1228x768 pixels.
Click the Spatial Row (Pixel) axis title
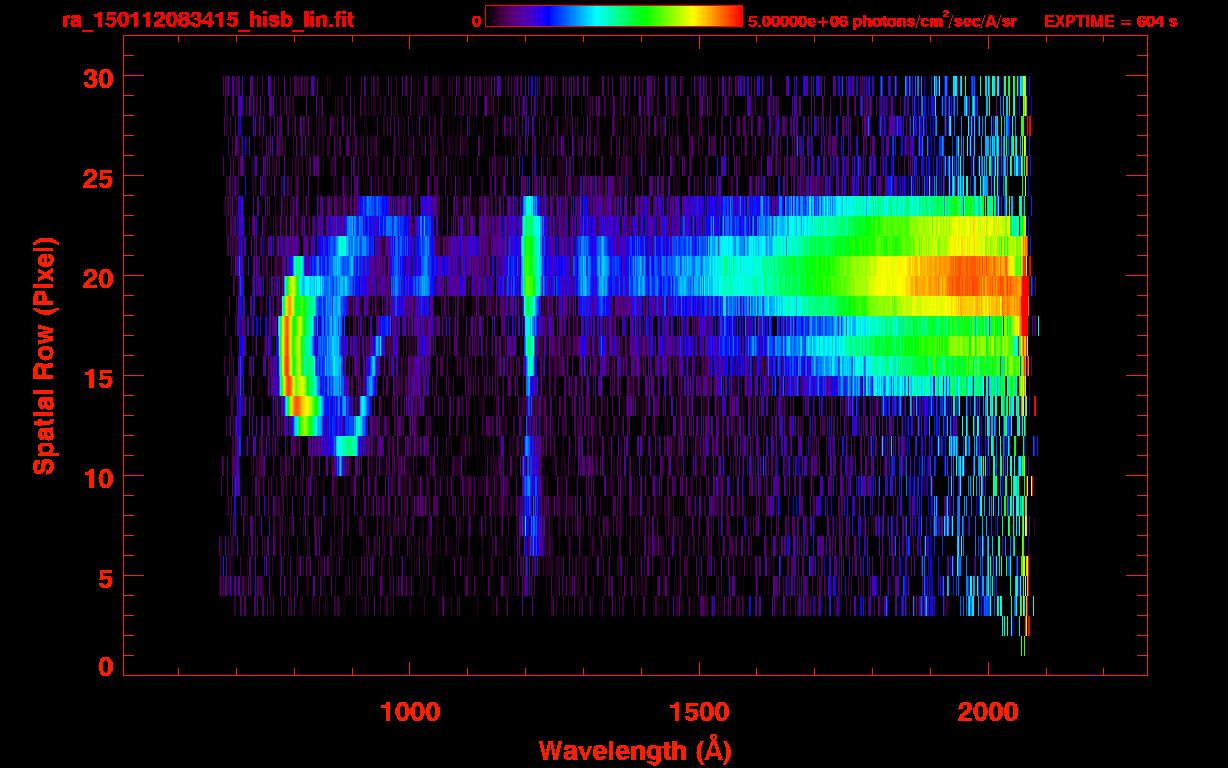point(44,356)
